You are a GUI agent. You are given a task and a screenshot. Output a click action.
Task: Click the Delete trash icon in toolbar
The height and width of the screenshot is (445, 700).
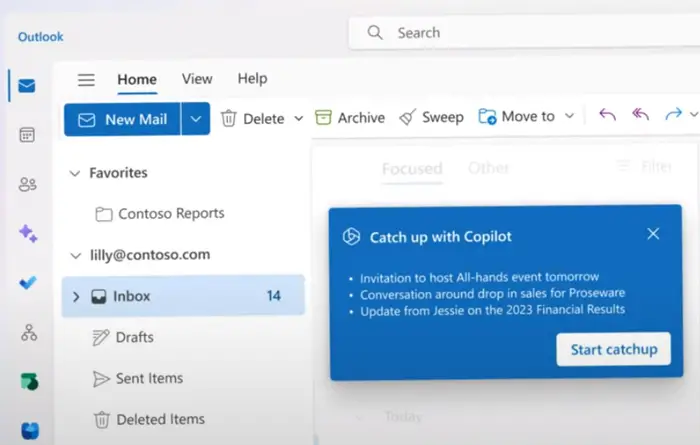coord(229,118)
